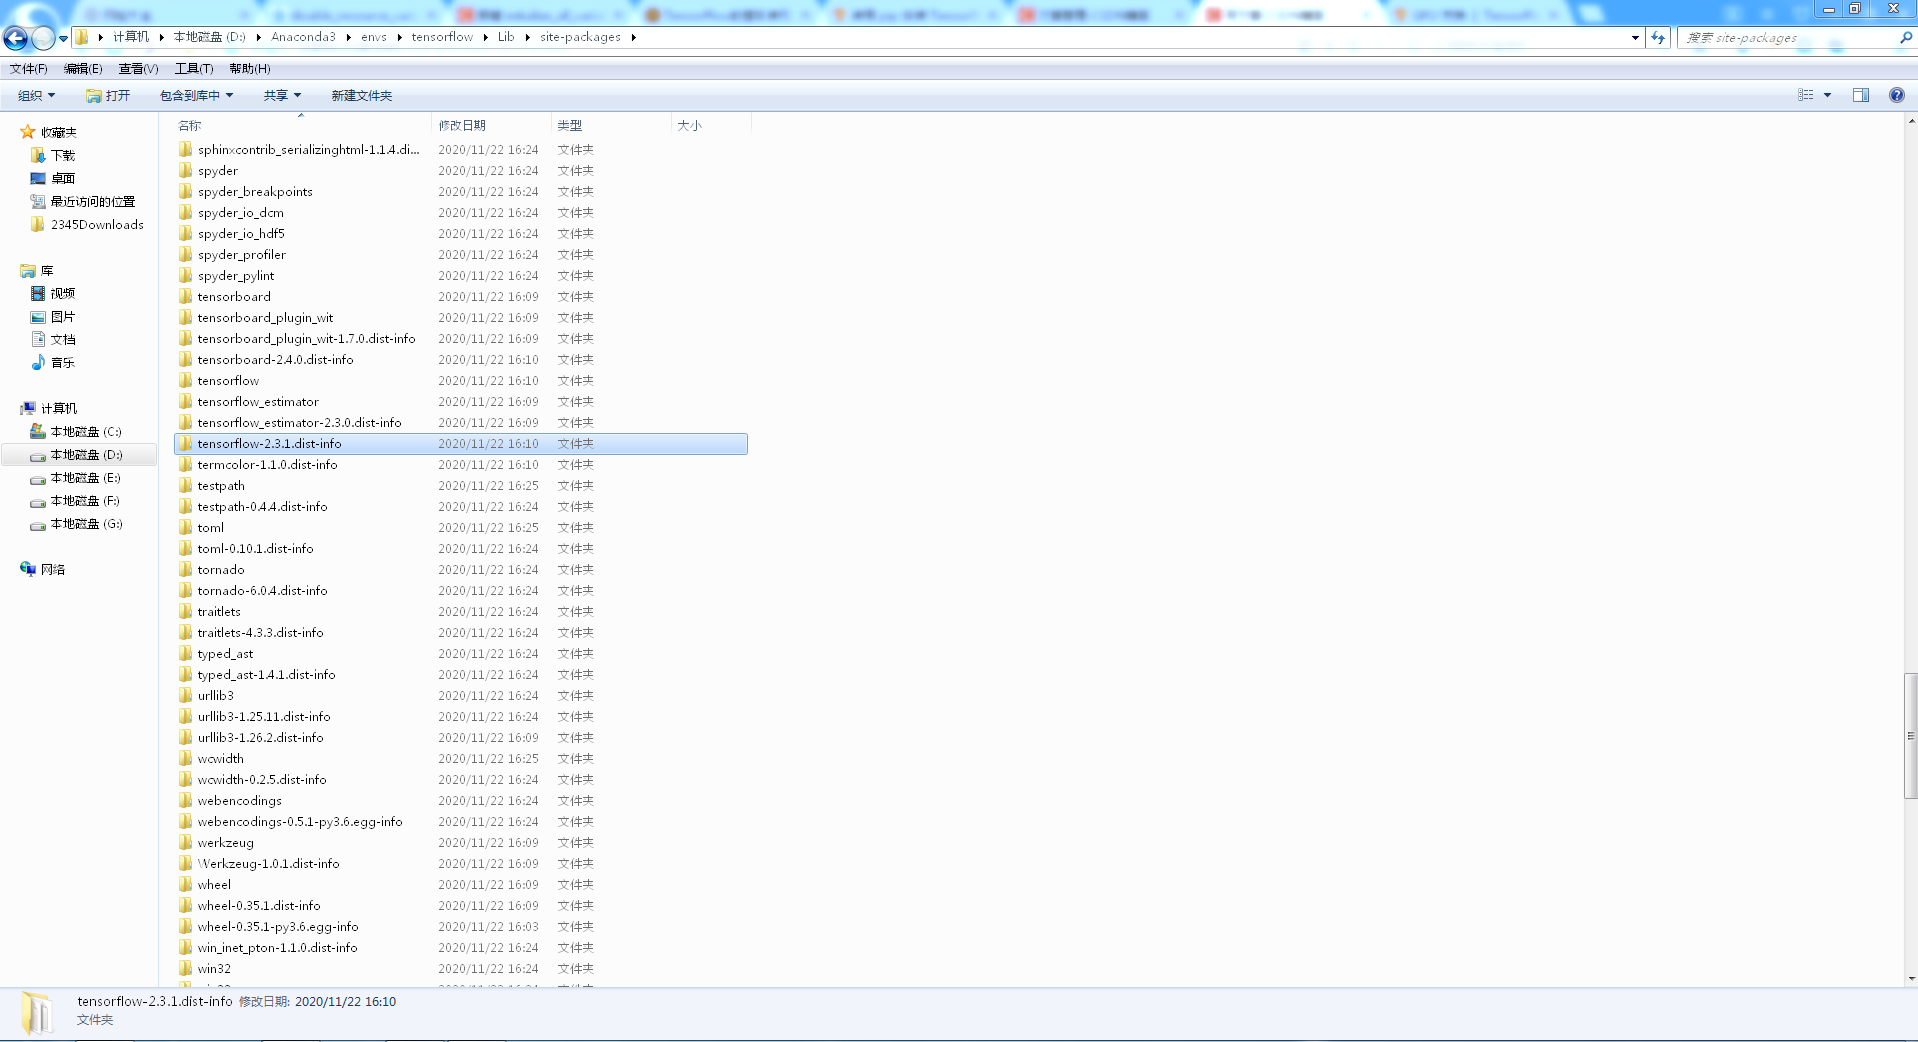The width and height of the screenshot is (1918, 1042).
Task: Open the 视频 library
Action: pyautogui.click(x=53, y=293)
